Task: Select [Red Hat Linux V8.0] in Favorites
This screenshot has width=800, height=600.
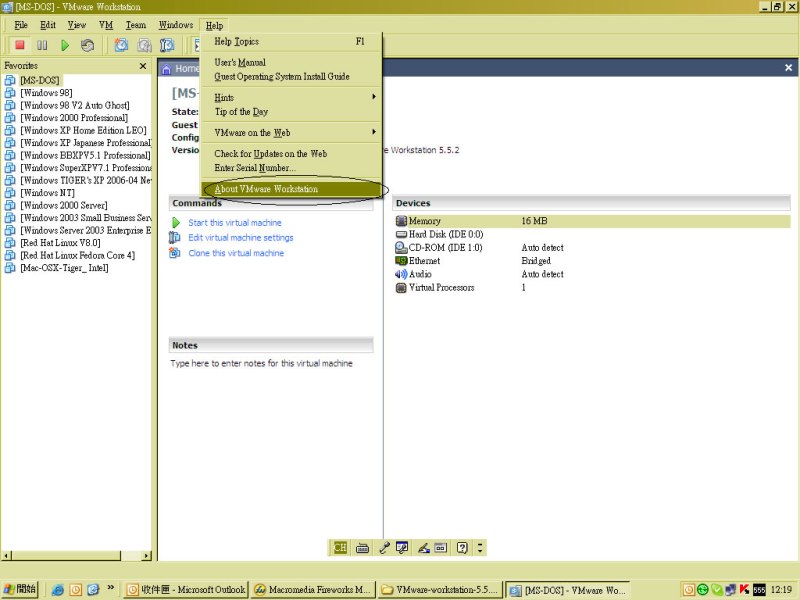Action: [60, 243]
